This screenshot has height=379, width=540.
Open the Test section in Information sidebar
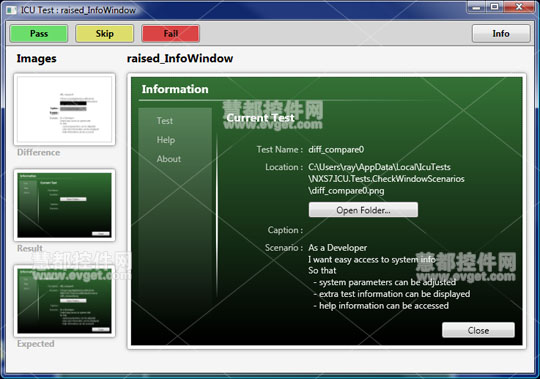tap(165, 121)
